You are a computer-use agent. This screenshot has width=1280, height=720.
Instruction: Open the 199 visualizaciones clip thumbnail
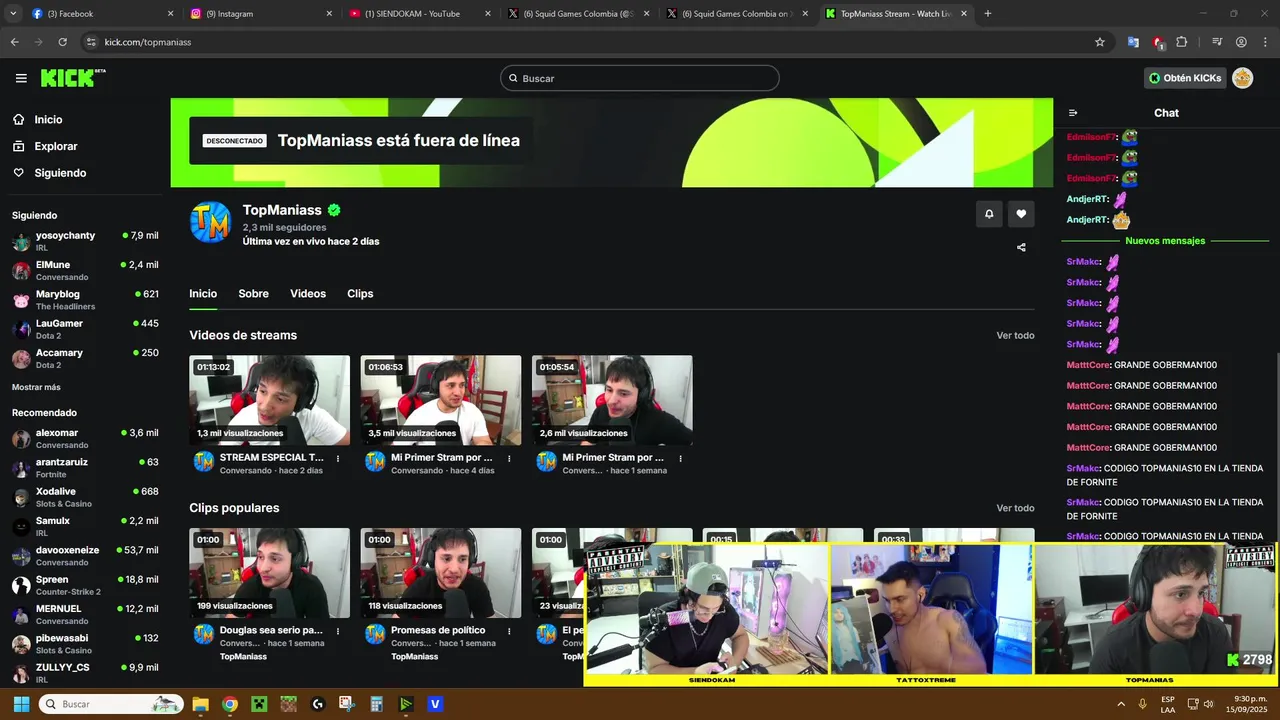[x=269, y=573]
